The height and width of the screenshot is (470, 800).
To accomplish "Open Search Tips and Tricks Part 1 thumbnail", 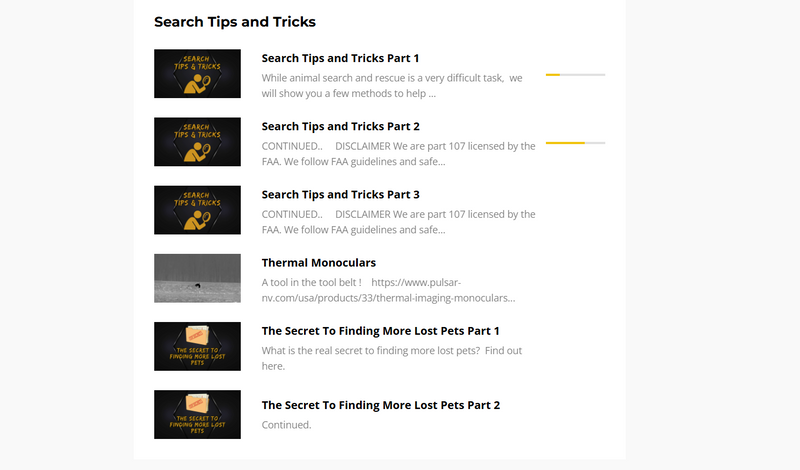I will 197,73.
